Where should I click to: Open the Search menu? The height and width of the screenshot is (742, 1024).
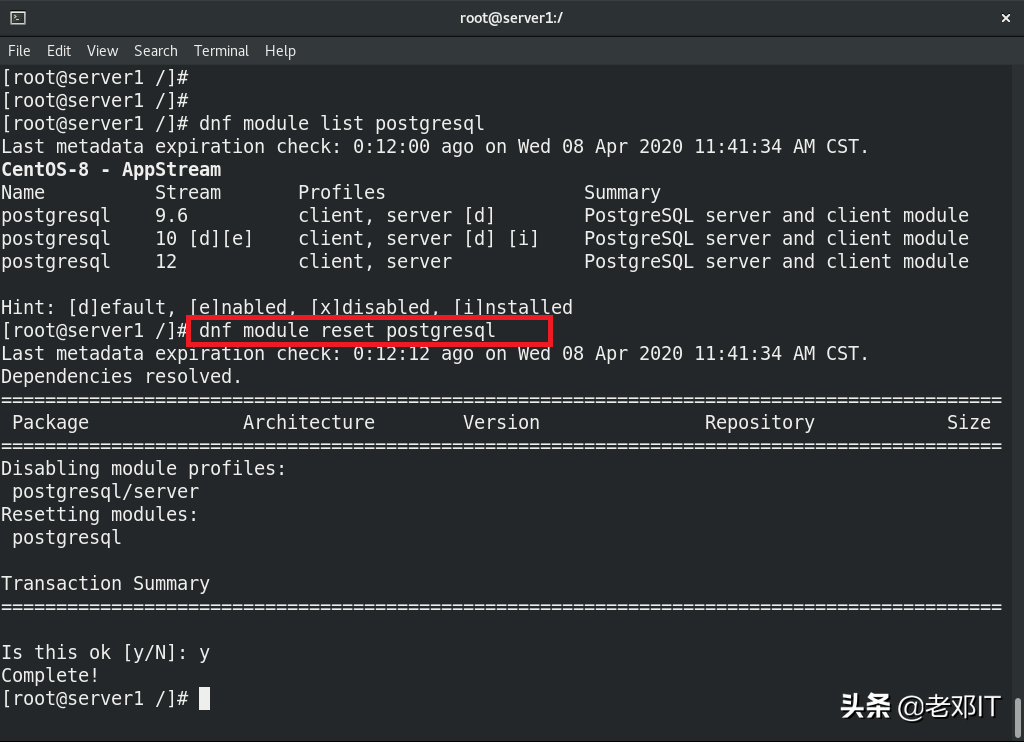(x=155, y=51)
